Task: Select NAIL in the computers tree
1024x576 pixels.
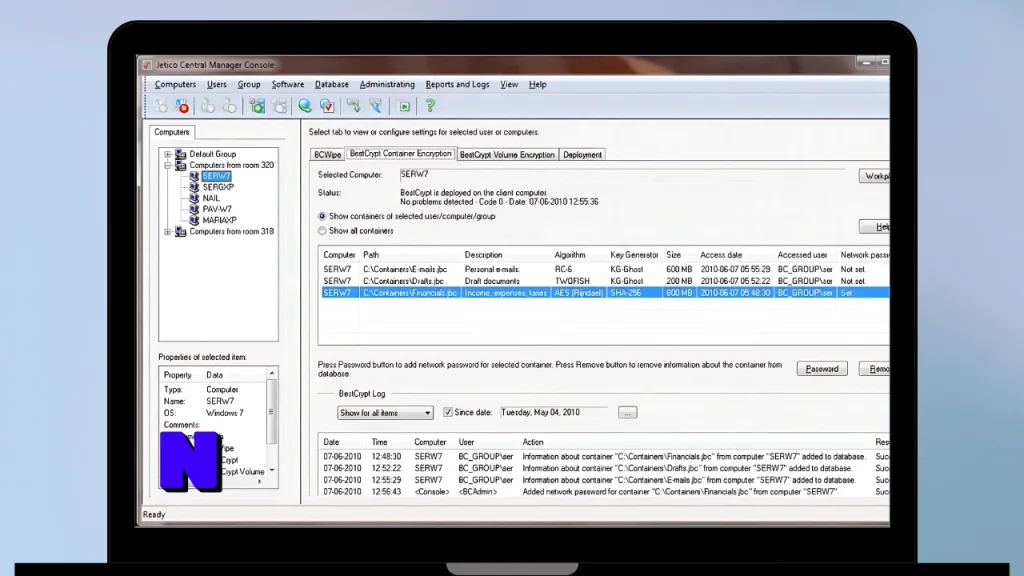Action: [x=211, y=198]
